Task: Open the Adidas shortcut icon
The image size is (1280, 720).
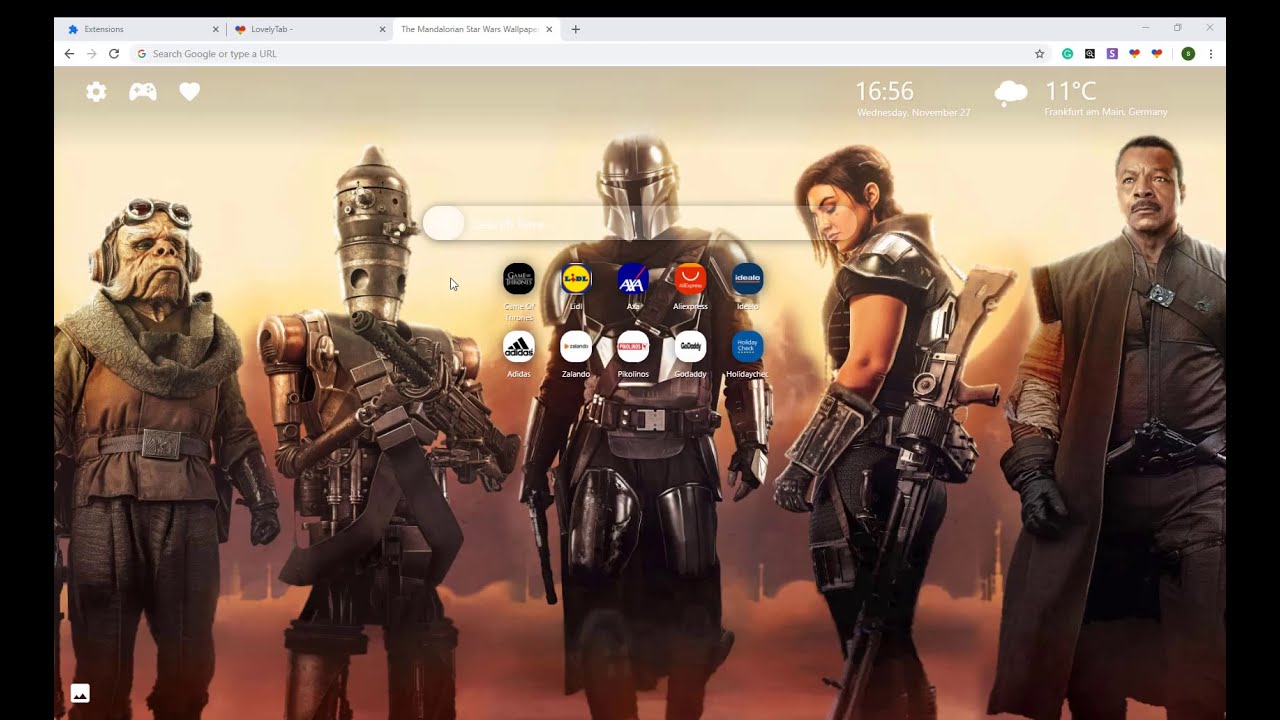Action: pyautogui.click(x=519, y=347)
